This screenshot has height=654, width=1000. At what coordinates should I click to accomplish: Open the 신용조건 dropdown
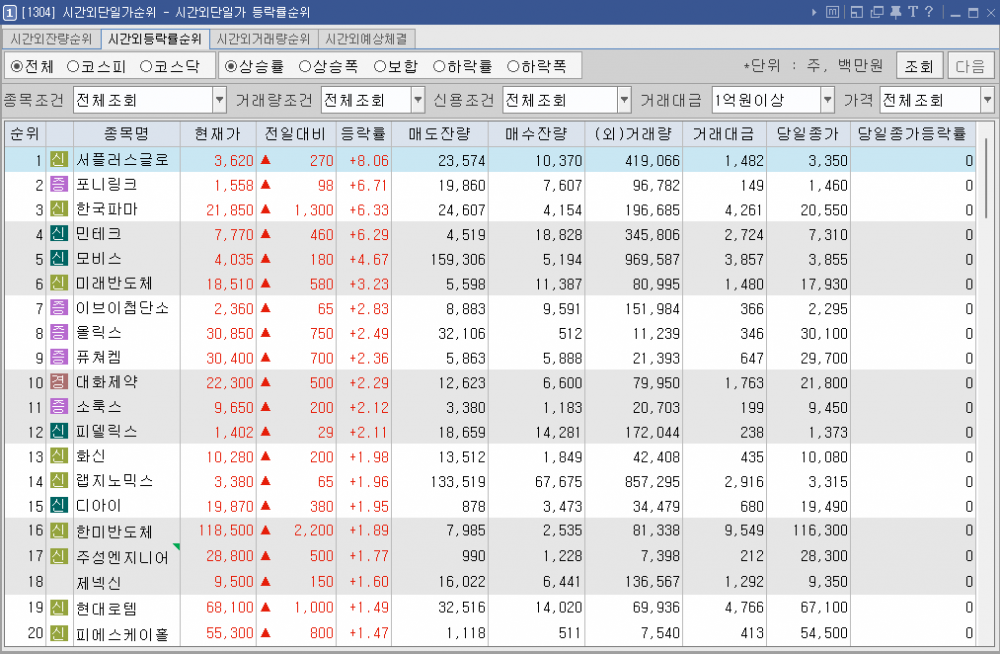click(x=624, y=100)
